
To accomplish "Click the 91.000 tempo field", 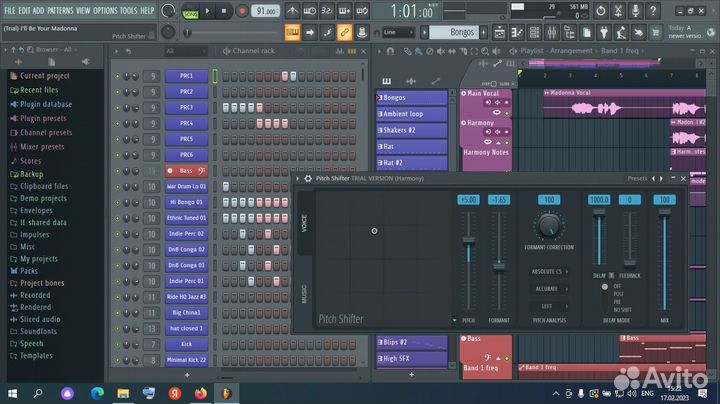I will pos(266,11).
